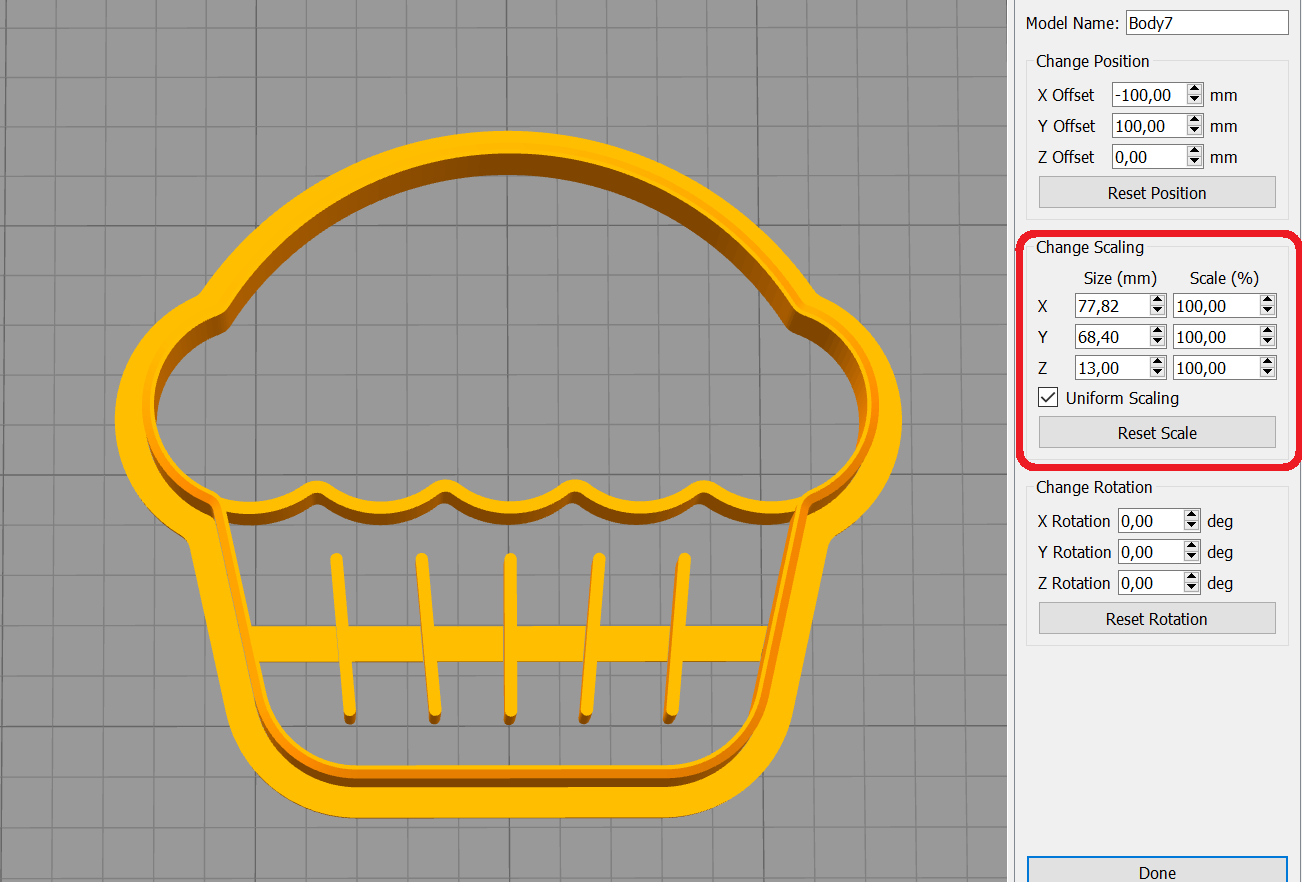
Task: Decrease Y Offset with the down arrow
Action: pyautogui.click(x=1195, y=132)
